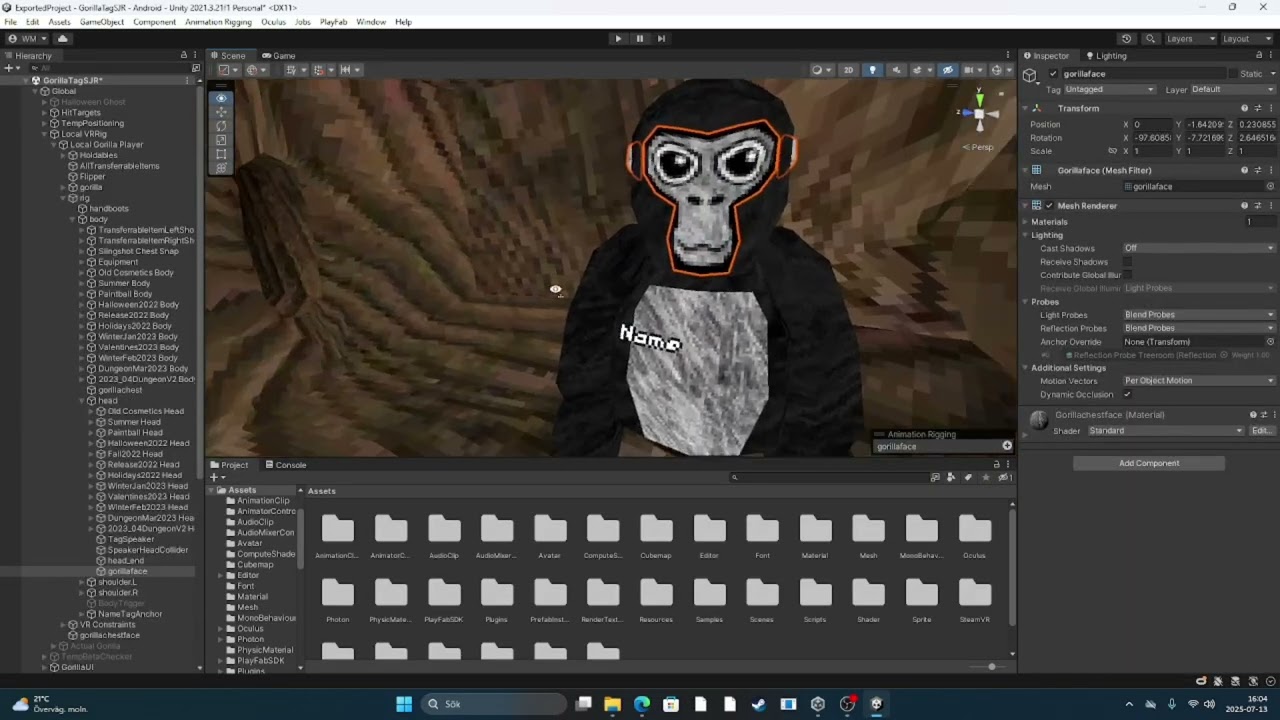Click the material Edit... button
1280x720 pixels.
click(x=1262, y=431)
